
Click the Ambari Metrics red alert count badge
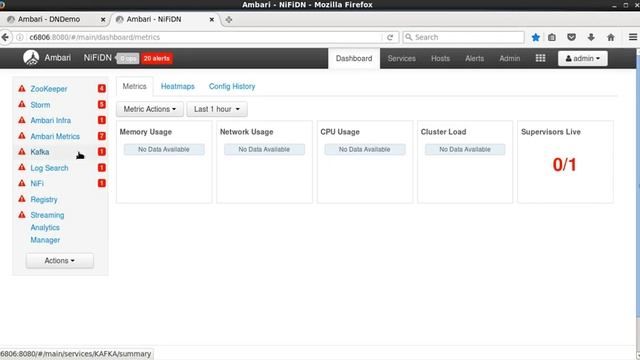(x=102, y=136)
